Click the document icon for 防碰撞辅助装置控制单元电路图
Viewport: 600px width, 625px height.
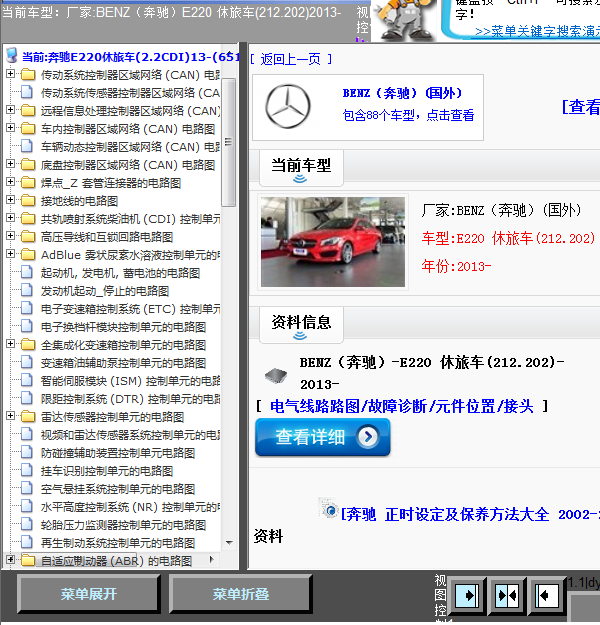pyautogui.click(x=27, y=452)
